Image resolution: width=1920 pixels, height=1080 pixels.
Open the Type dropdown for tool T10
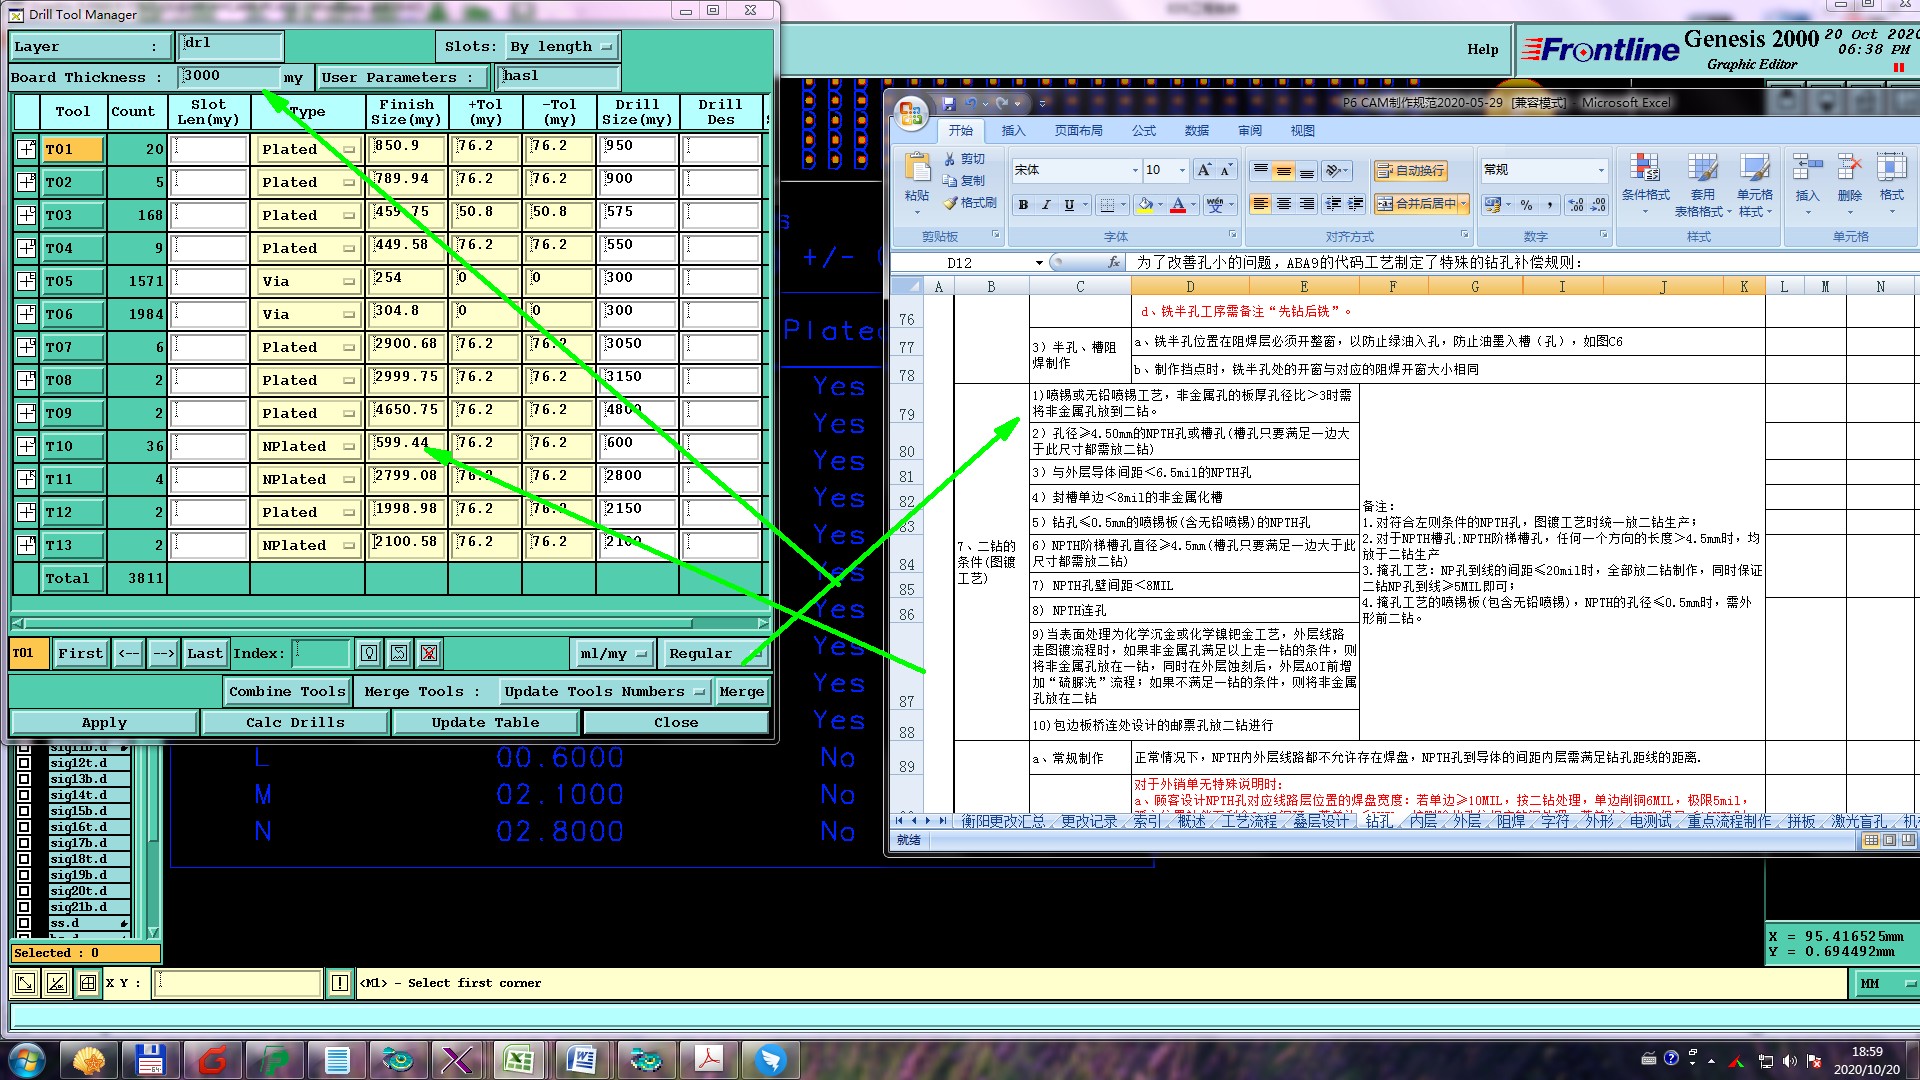(308, 446)
